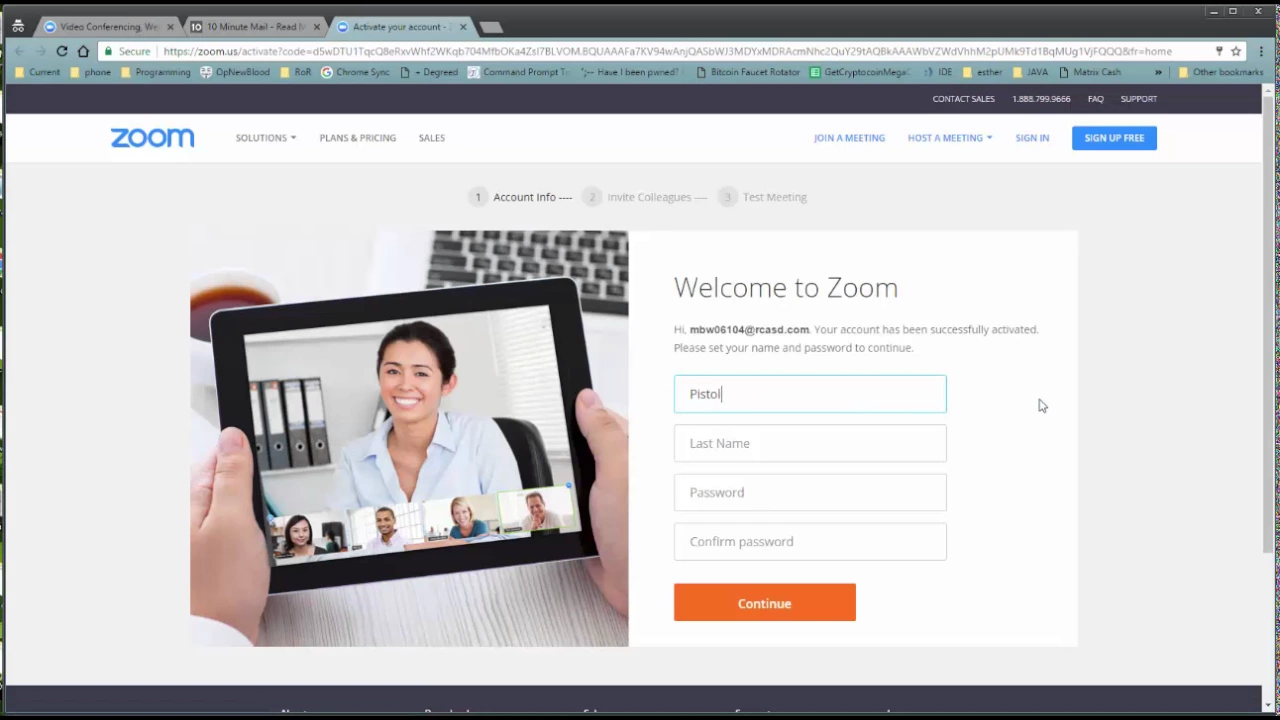Image resolution: width=1280 pixels, height=720 pixels.
Task: Open the esther bookmarks folder
Action: pyautogui.click(x=982, y=72)
